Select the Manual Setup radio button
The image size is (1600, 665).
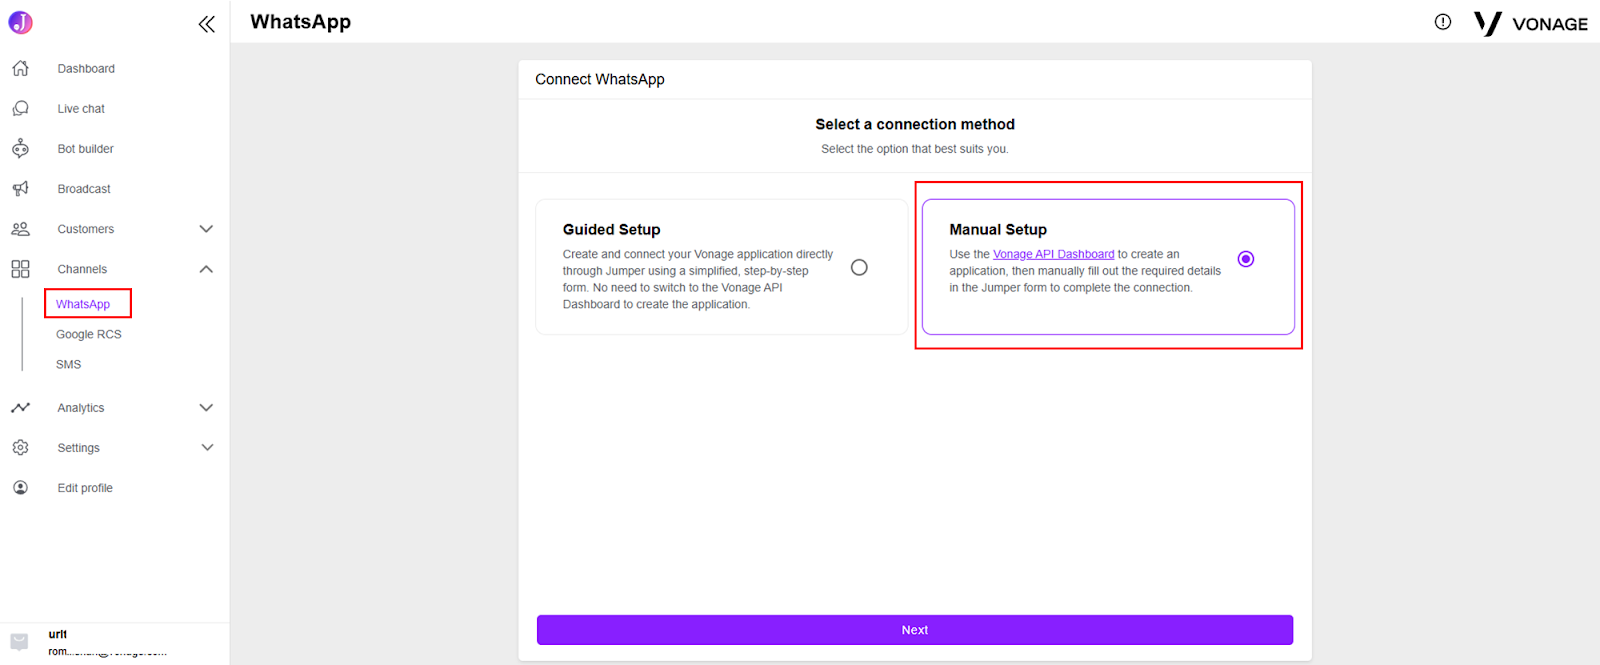pyautogui.click(x=1246, y=259)
